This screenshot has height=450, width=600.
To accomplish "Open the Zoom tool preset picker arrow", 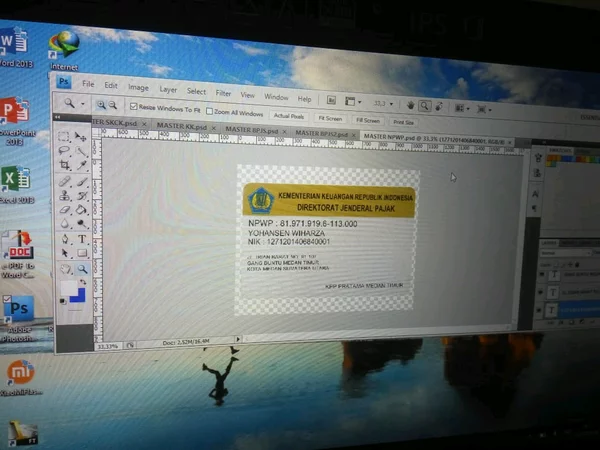I will coord(83,104).
